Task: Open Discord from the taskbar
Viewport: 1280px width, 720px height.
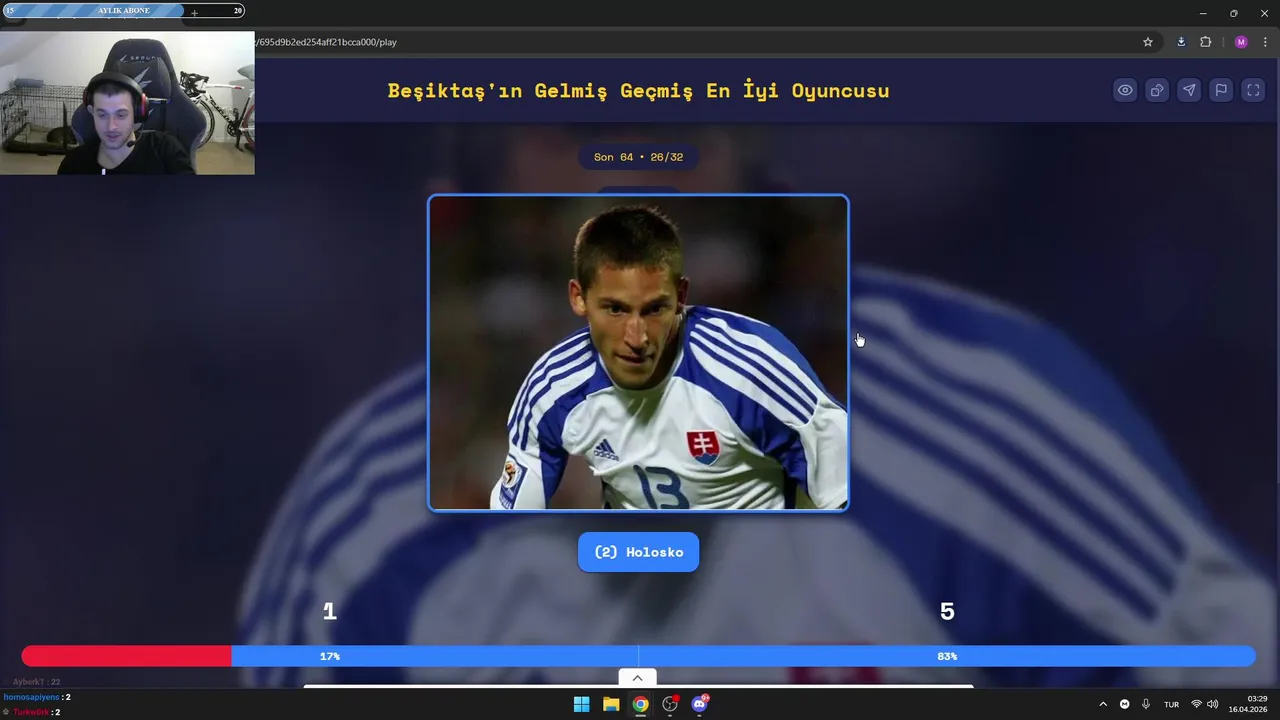Action: [x=700, y=704]
